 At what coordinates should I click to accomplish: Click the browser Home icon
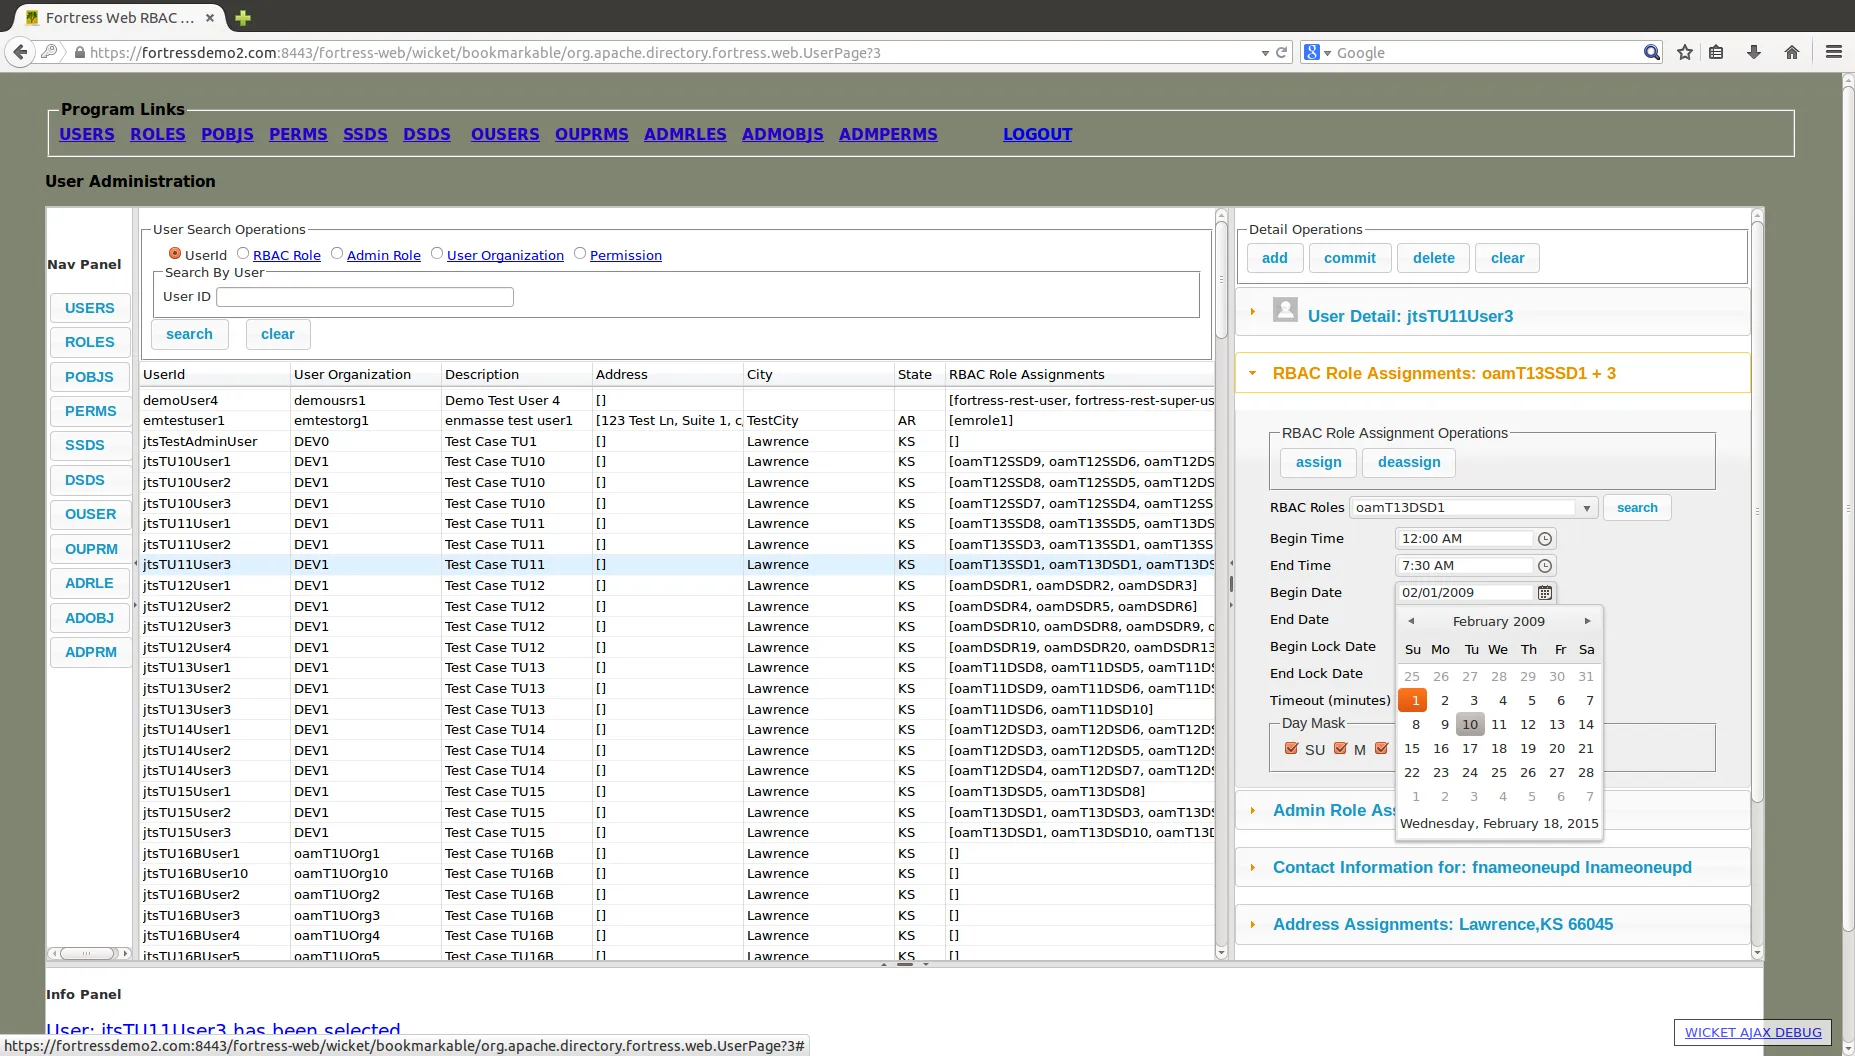(1792, 52)
